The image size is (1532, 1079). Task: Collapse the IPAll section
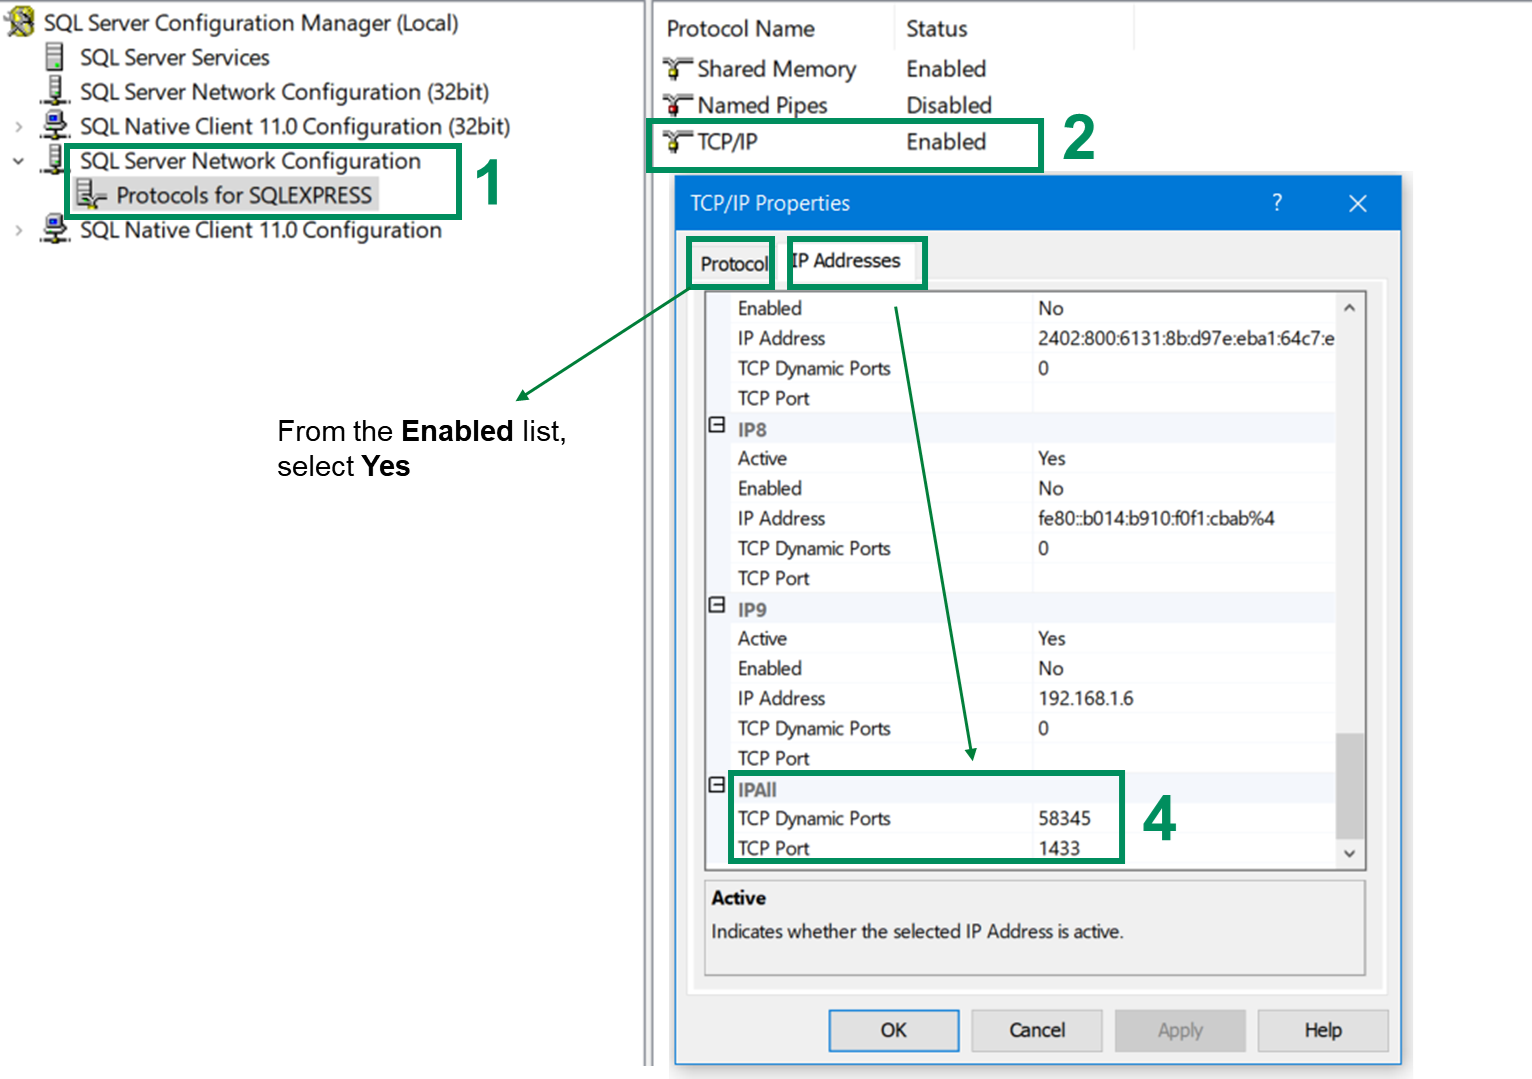click(x=717, y=786)
